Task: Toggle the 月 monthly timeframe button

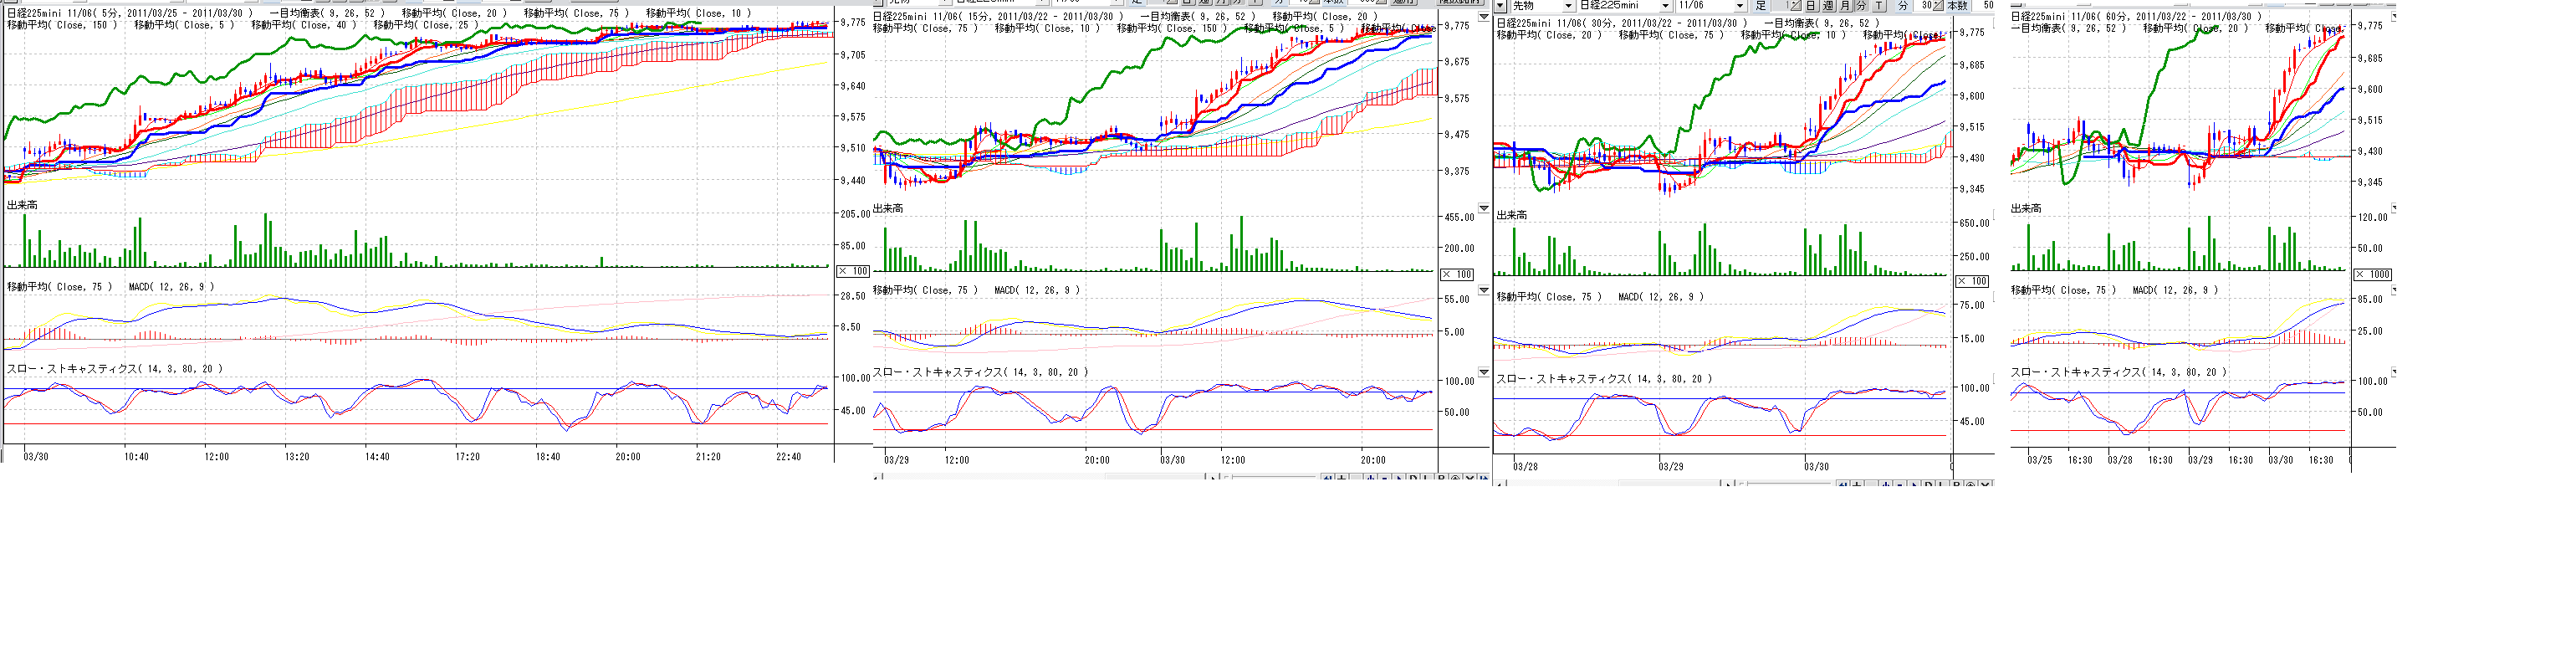Action: [x=1845, y=6]
